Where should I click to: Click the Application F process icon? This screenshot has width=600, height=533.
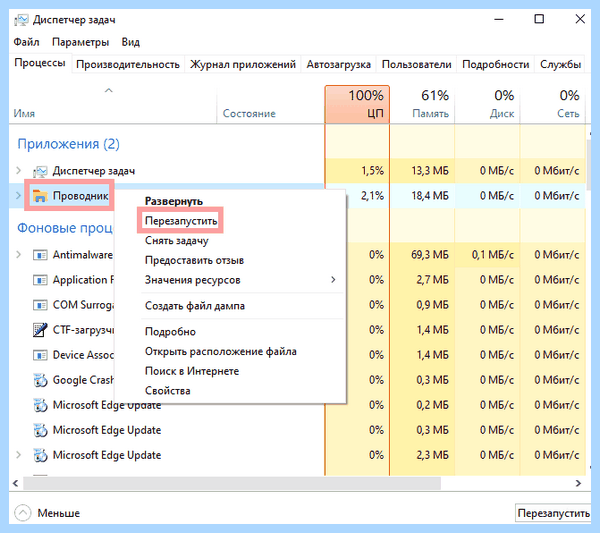[x=40, y=280]
